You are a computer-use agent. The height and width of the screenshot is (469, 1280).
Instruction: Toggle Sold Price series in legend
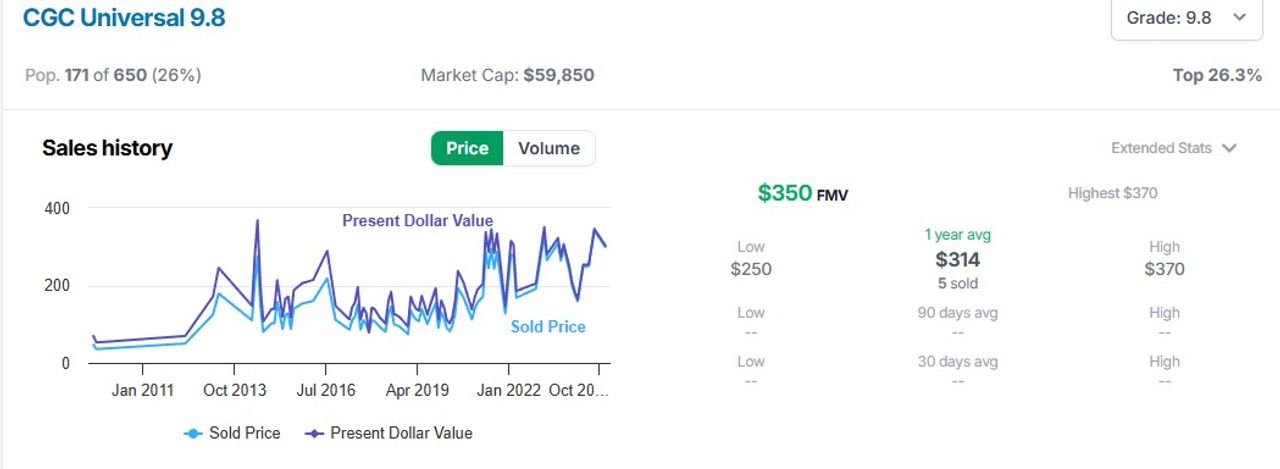(x=232, y=433)
